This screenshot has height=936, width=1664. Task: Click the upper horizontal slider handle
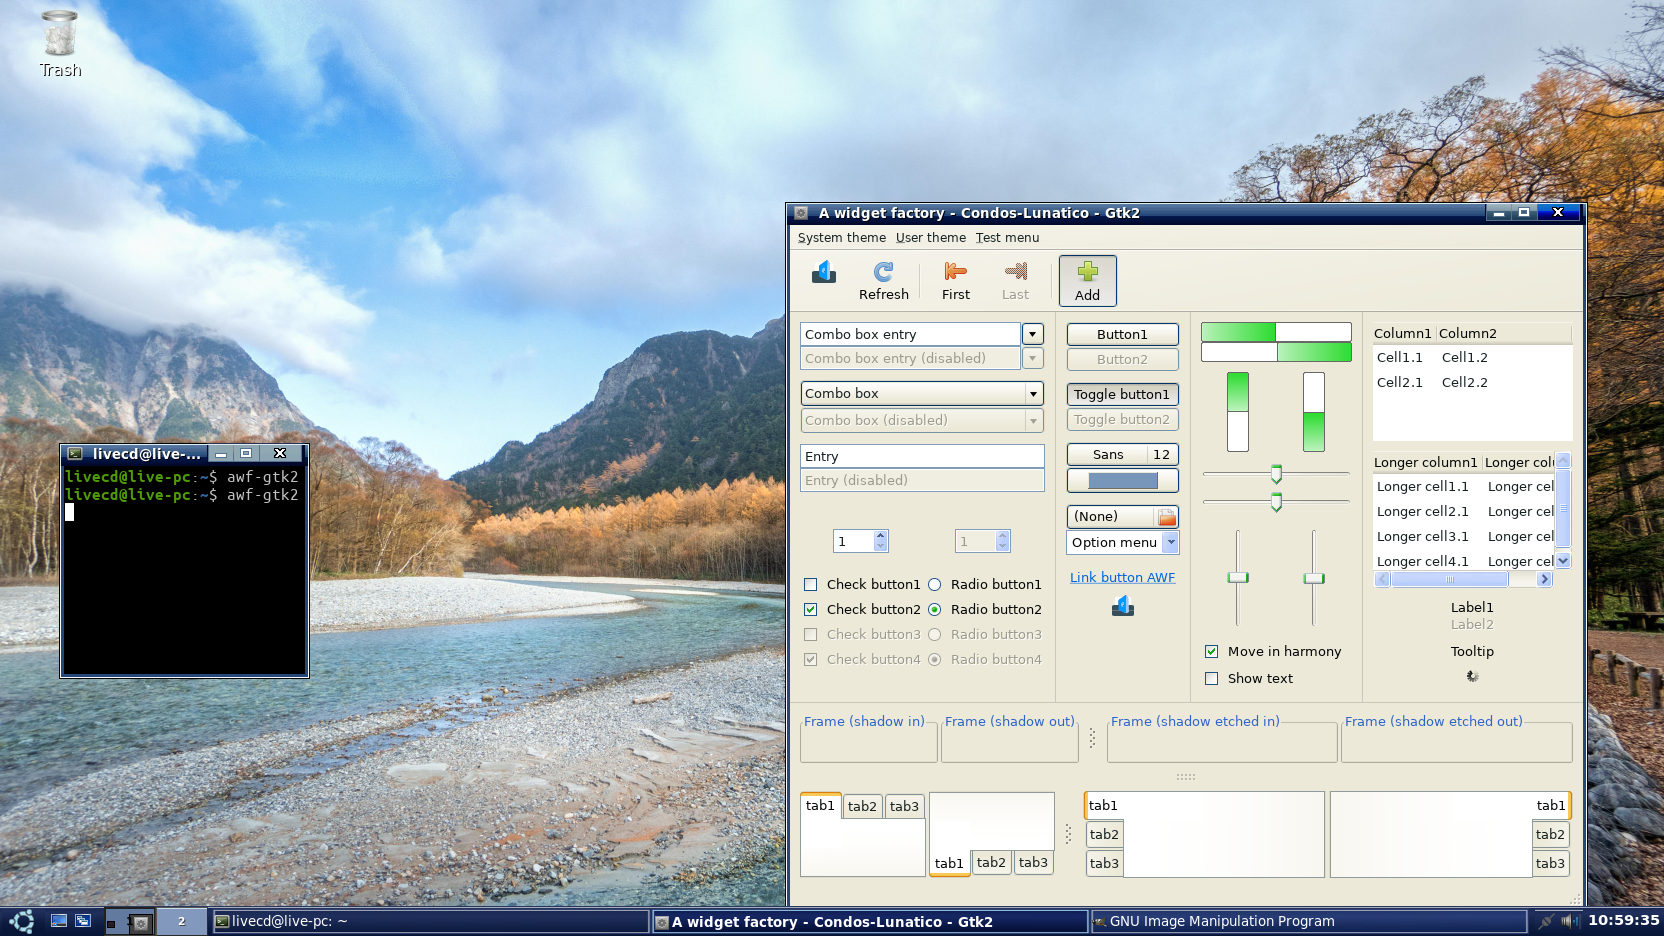point(1277,474)
